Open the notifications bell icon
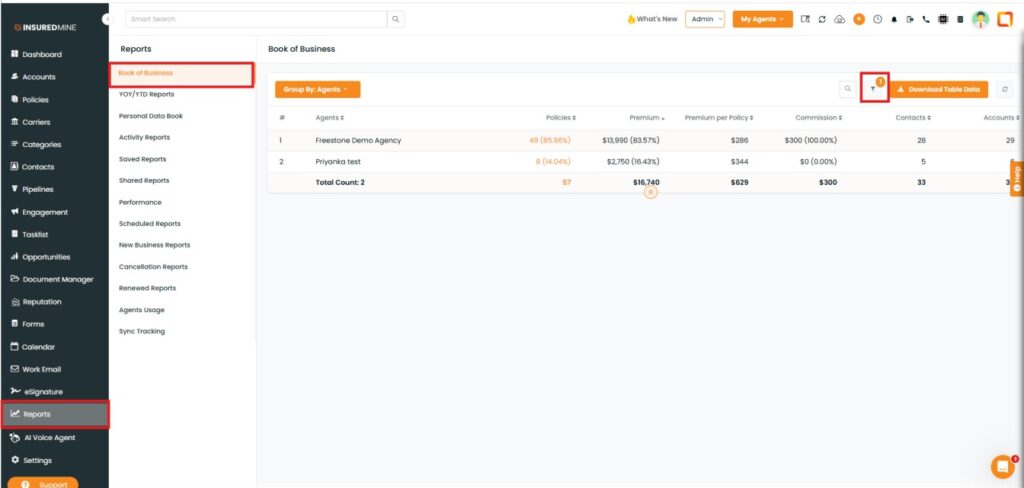The image size is (1024, 488). point(894,19)
